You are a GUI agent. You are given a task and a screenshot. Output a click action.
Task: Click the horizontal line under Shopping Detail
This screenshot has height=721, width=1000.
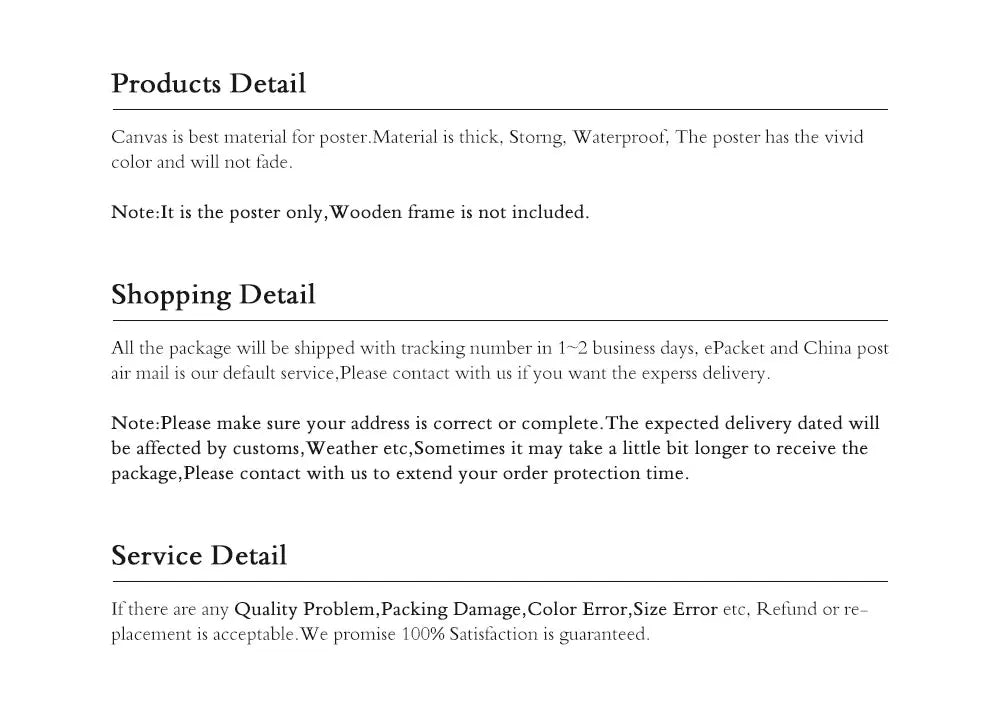500,321
